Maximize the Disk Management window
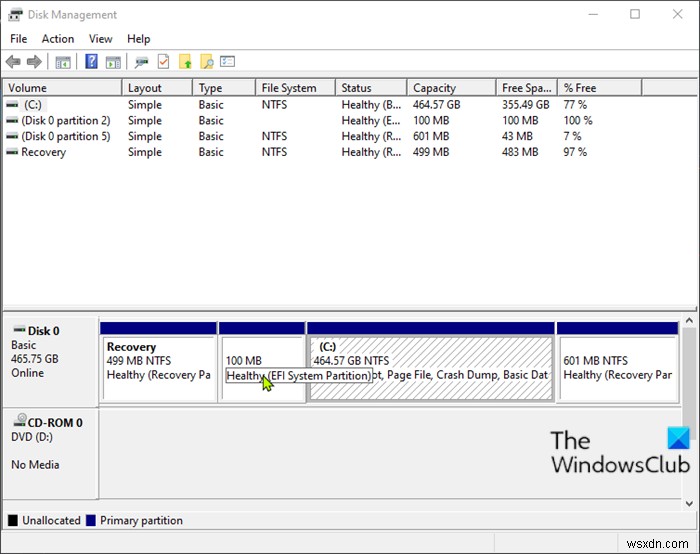This screenshot has width=700, height=554. [x=635, y=14]
